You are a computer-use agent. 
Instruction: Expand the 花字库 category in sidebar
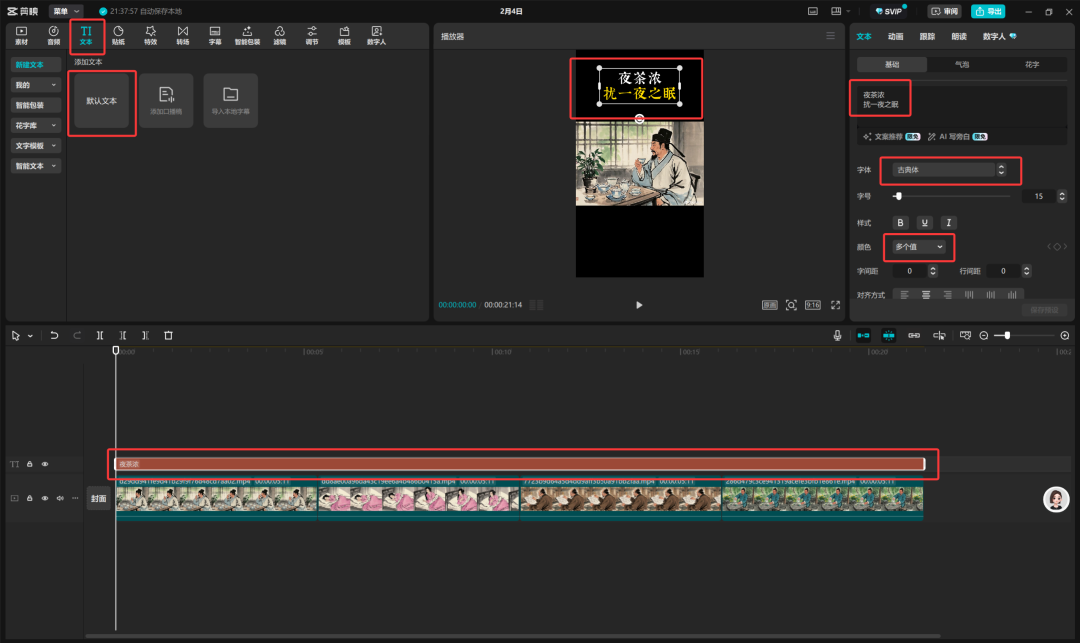[x=36, y=125]
